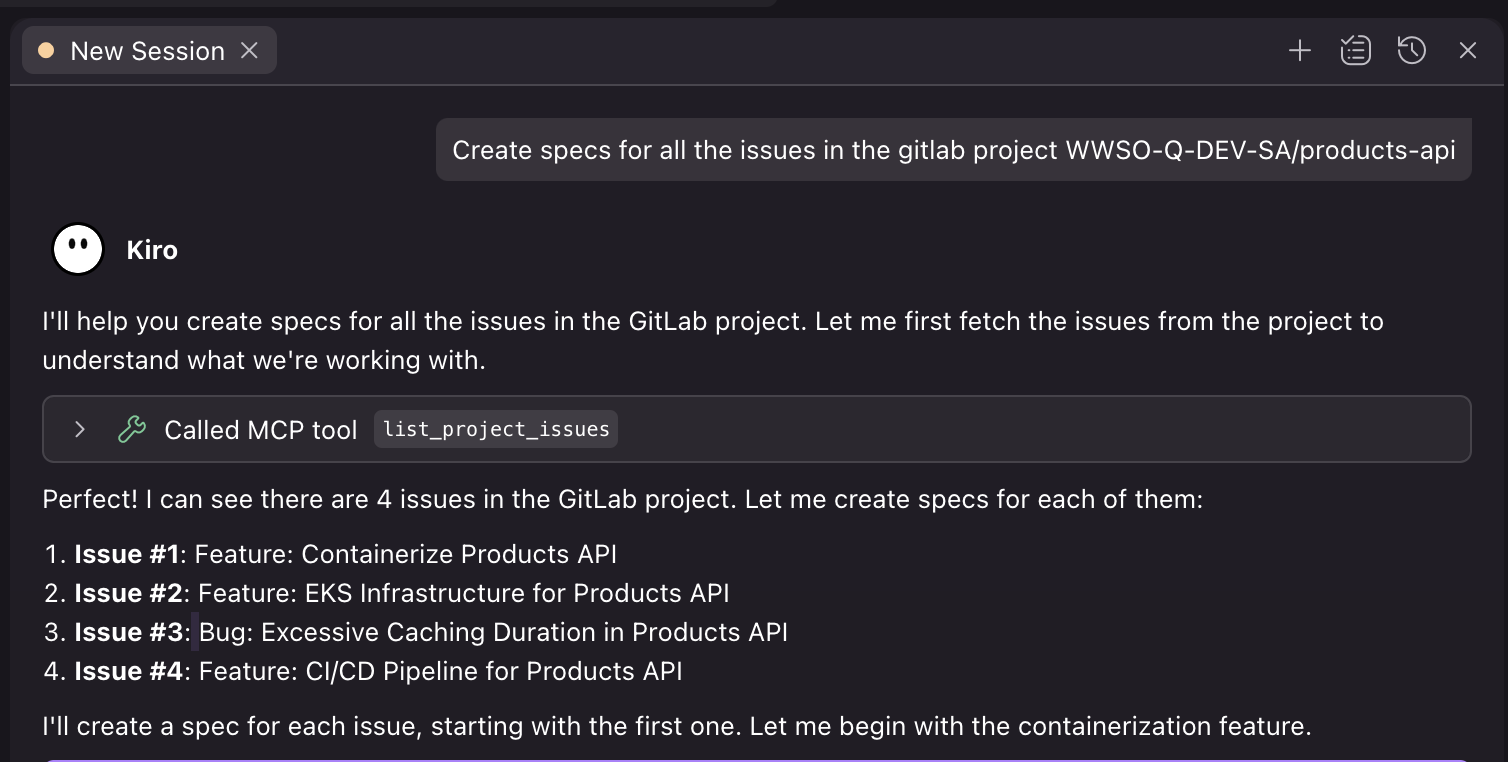Image resolution: width=1508 pixels, height=762 pixels.
Task: Close the New Session tab with its X
Action: (x=249, y=50)
